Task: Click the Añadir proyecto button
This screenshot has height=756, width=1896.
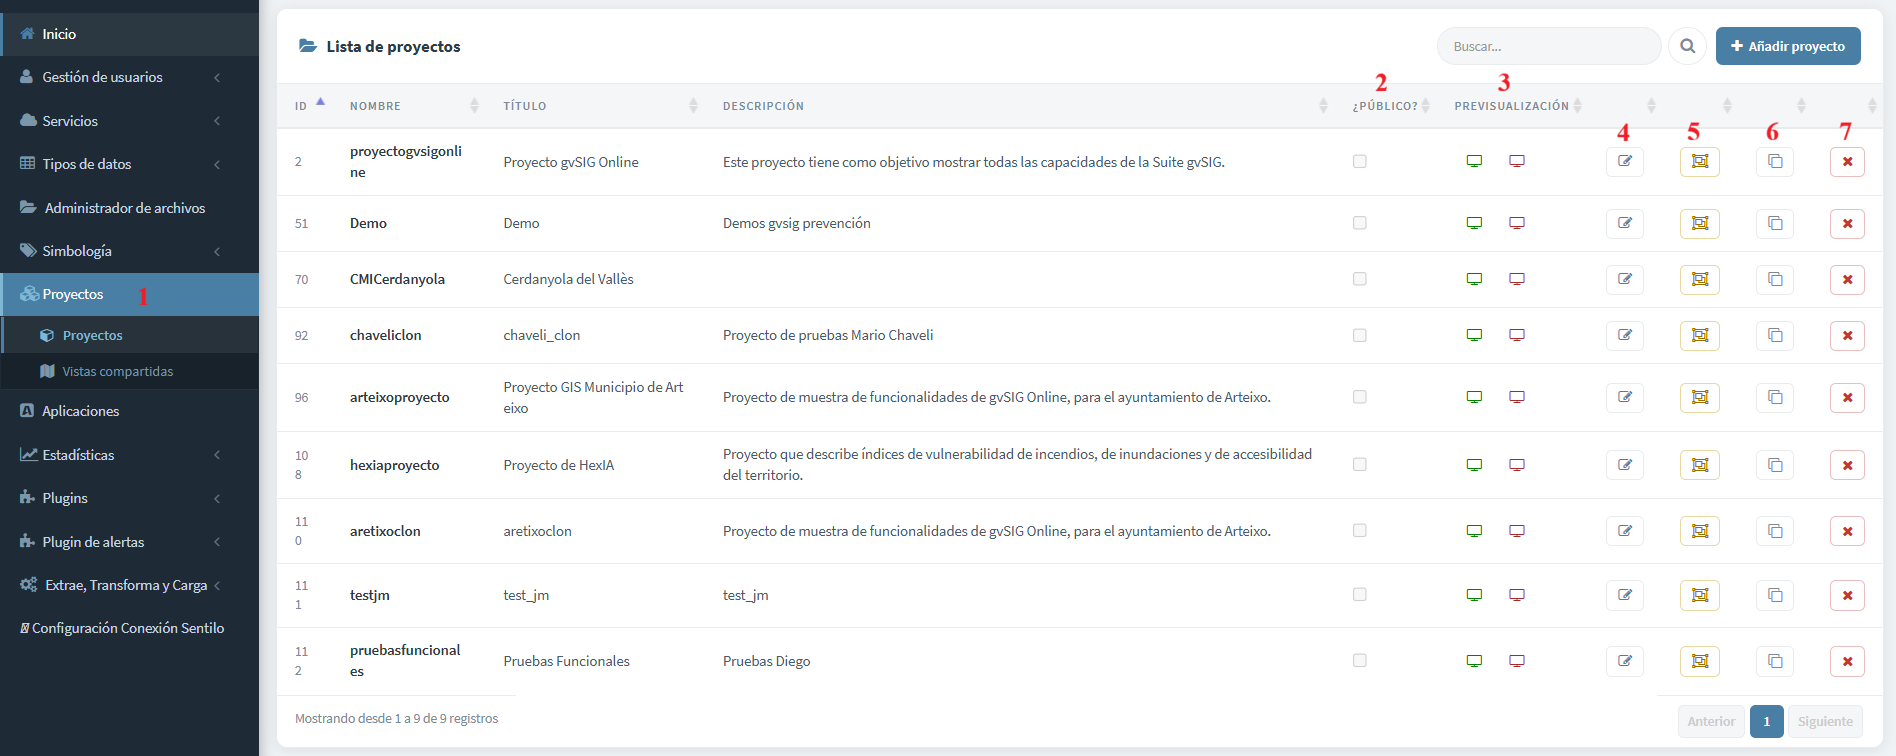Action: coord(1788,46)
